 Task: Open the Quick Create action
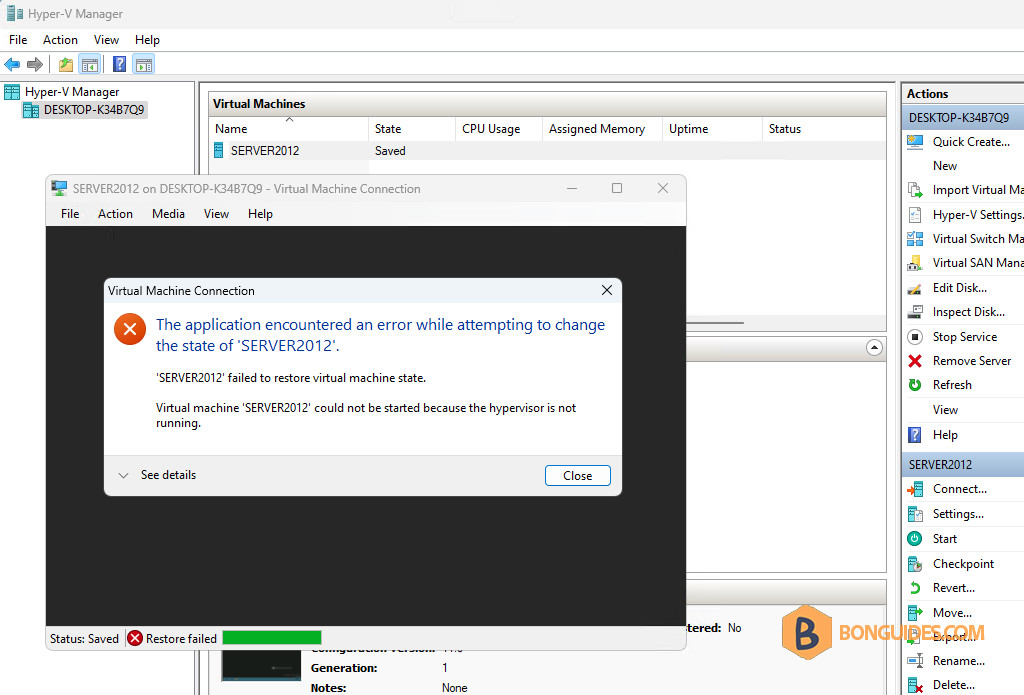click(970, 142)
